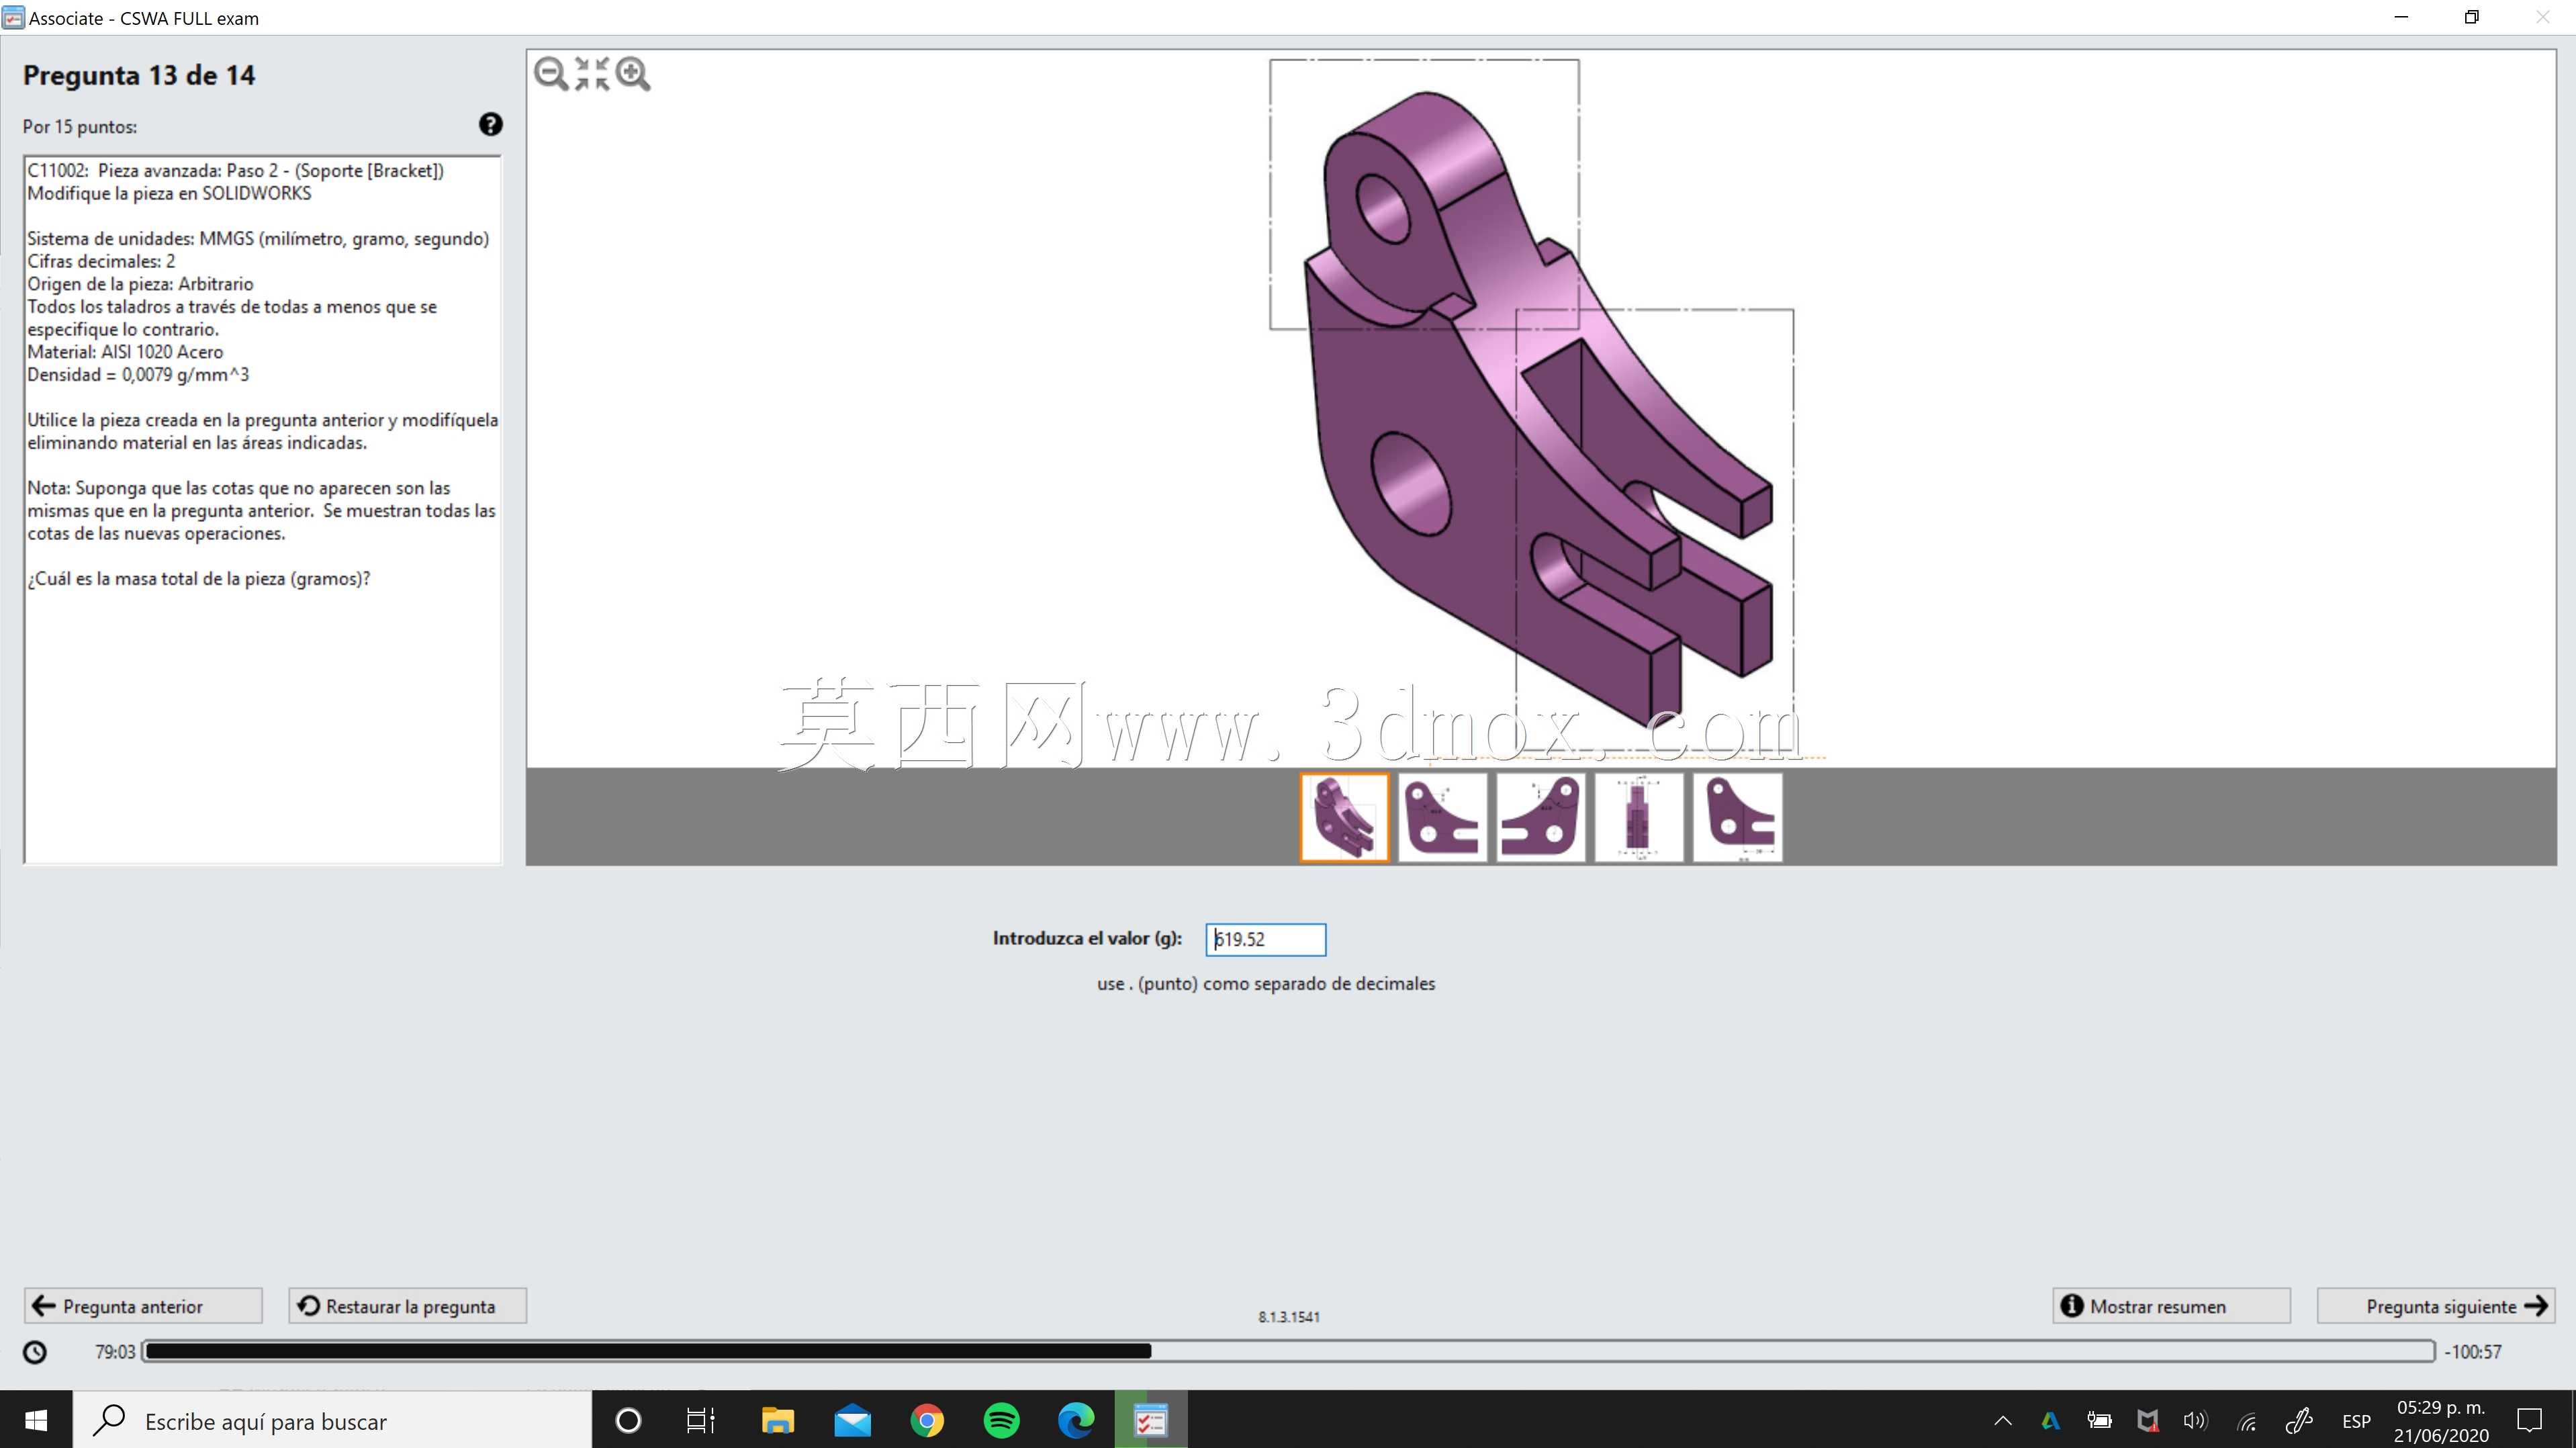This screenshot has width=2576, height=1448.
Task: Click the McAfee tray icon
Action: pos(2147,1420)
